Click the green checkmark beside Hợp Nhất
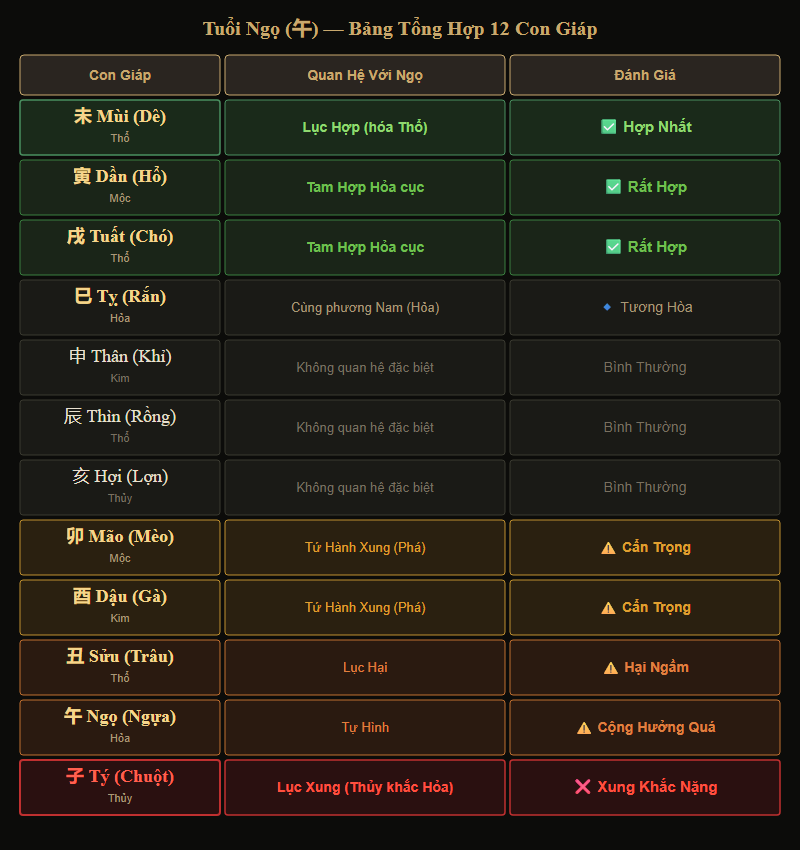The height and width of the screenshot is (850, 800). pyautogui.click(x=608, y=127)
